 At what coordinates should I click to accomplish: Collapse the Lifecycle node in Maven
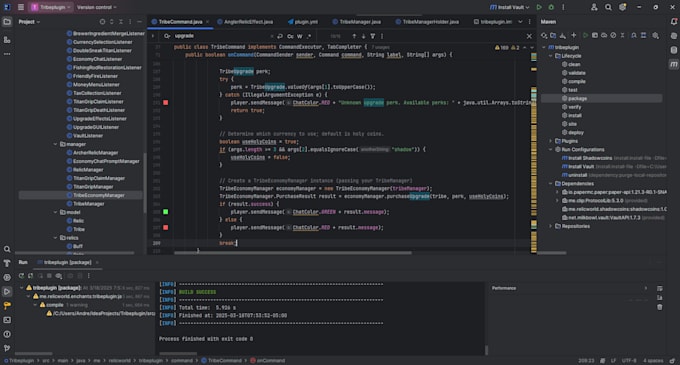pyautogui.click(x=551, y=56)
